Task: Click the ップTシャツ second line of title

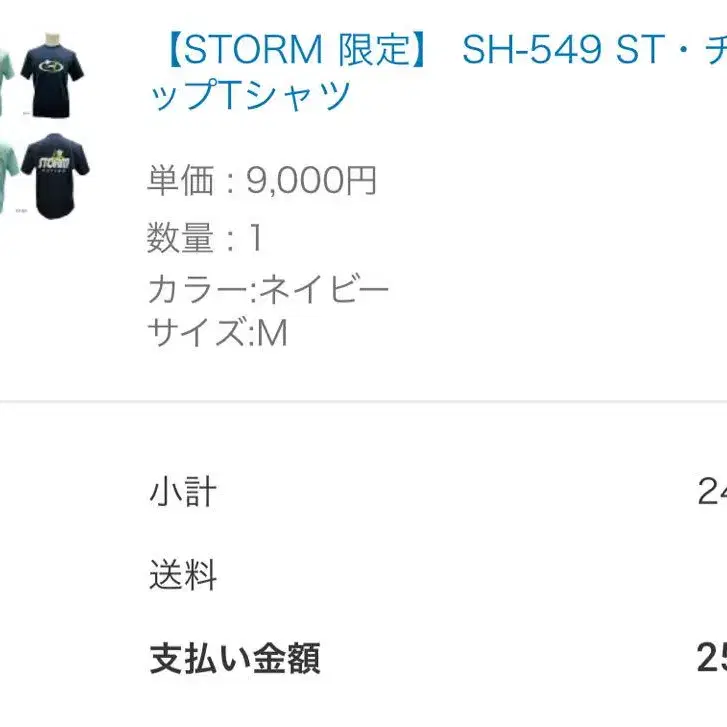Action: (250, 96)
